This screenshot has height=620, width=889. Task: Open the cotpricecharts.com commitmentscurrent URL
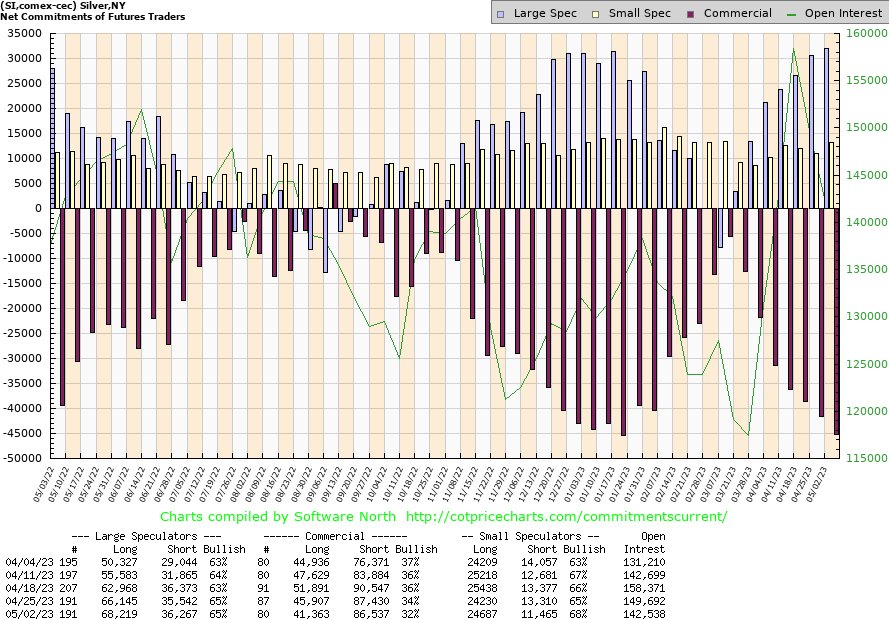point(567,517)
